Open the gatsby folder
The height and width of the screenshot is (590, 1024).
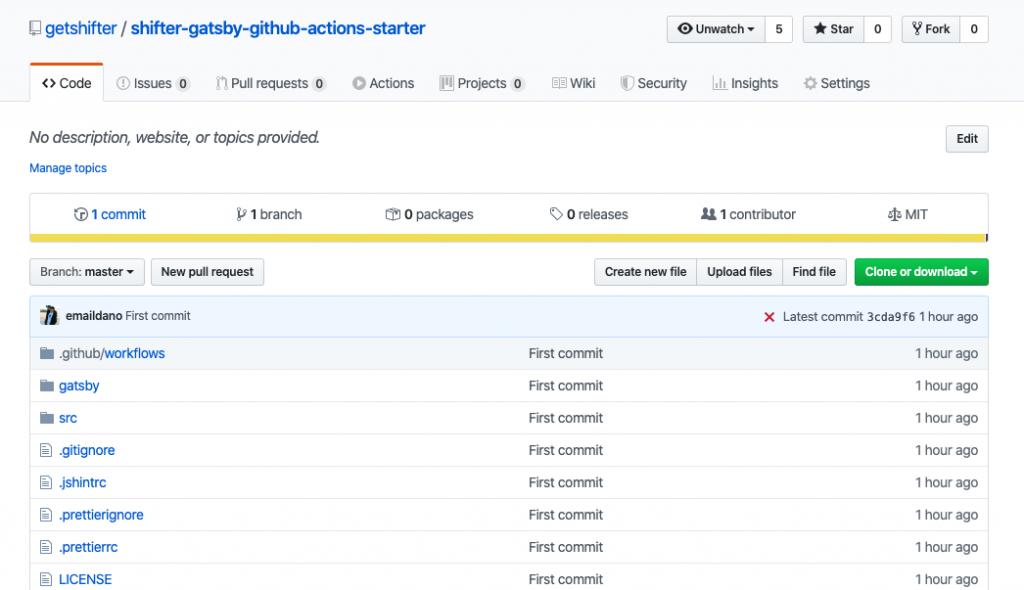coord(79,385)
